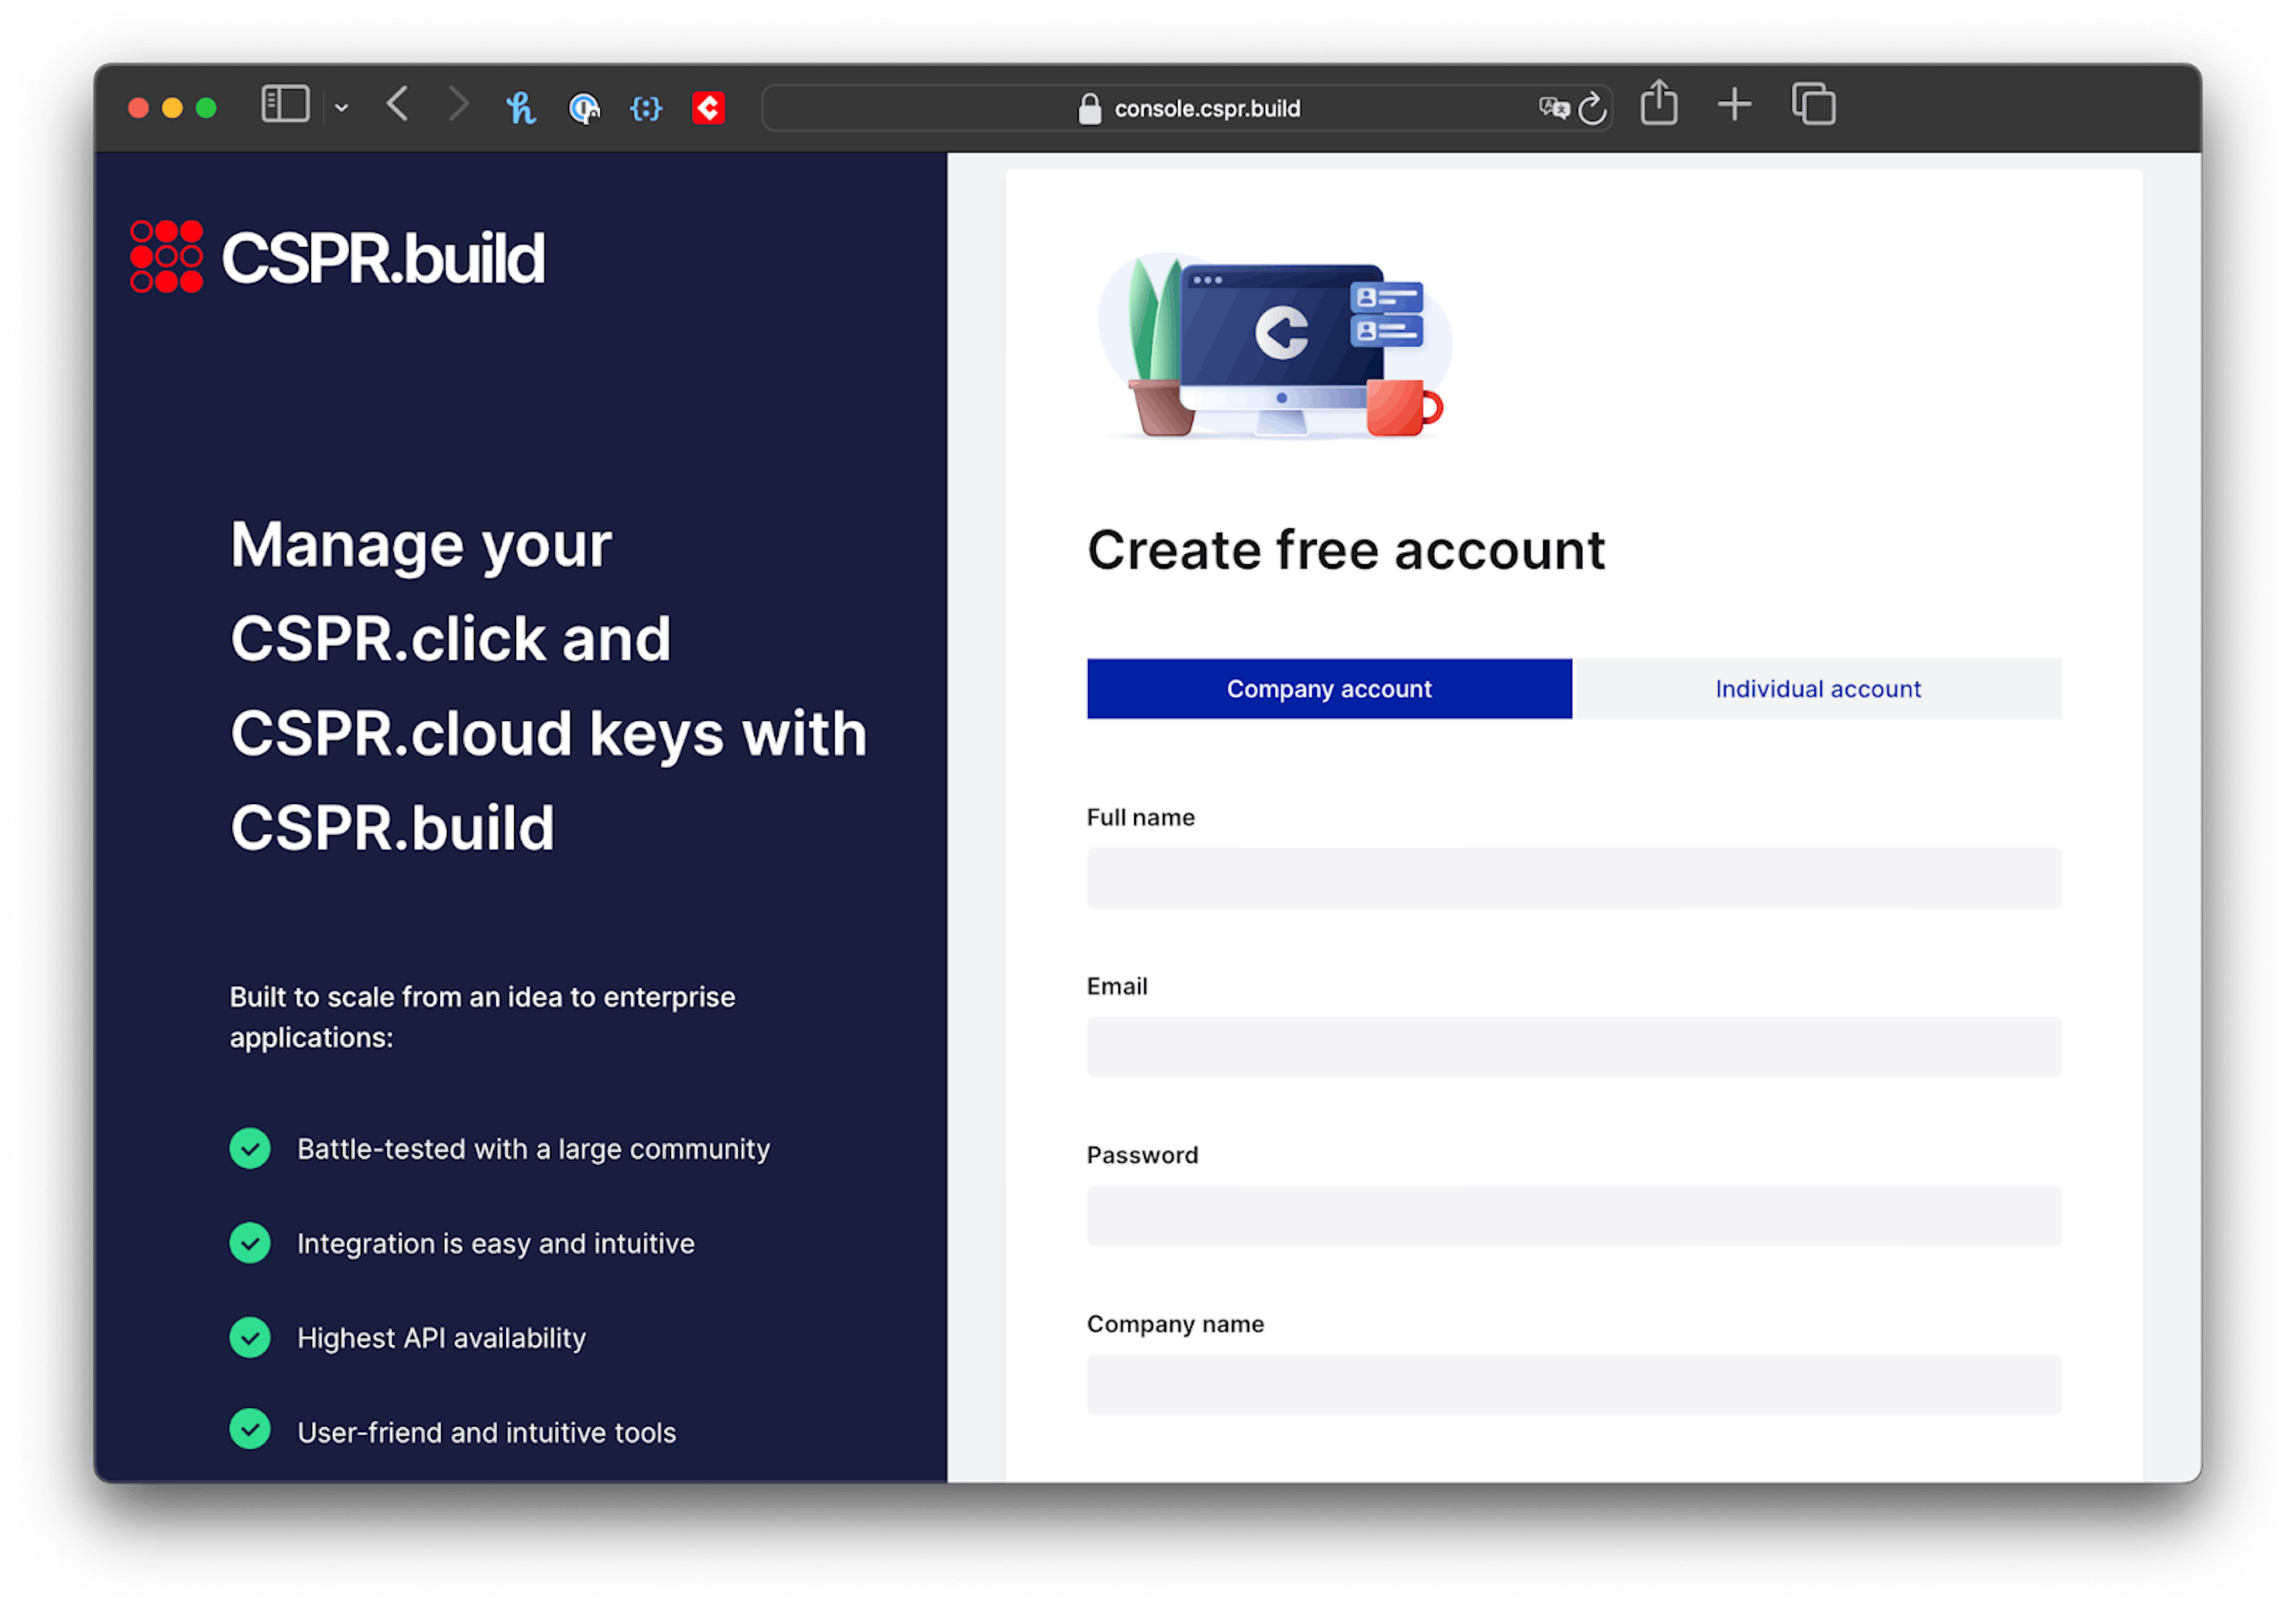Reload the page
The height and width of the screenshot is (1608, 2296).
[1592, 108]
